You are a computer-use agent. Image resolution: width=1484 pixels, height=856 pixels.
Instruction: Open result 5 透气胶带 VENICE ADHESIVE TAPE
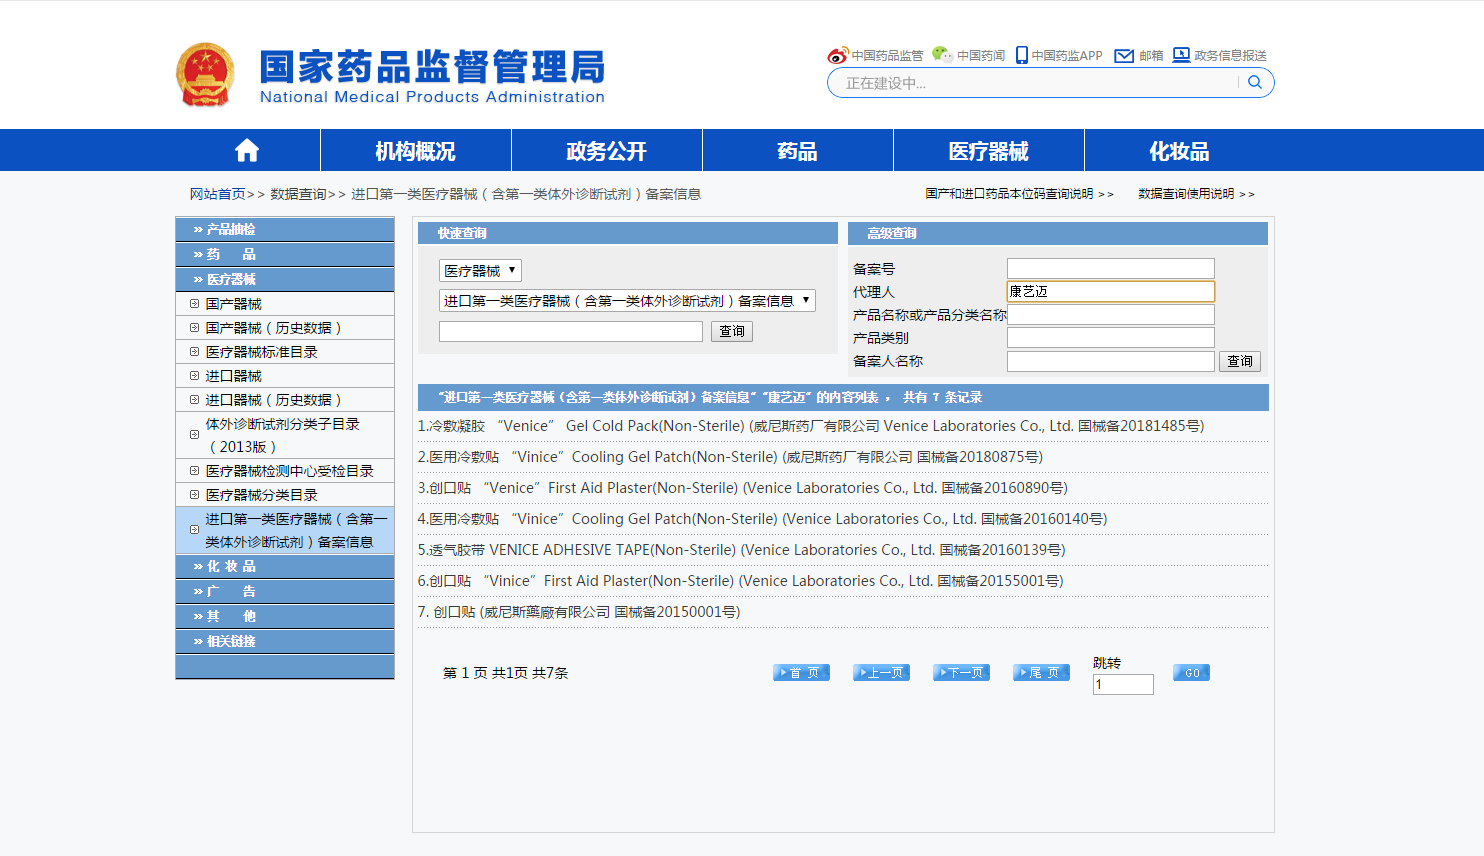click(x=741, y=550)
